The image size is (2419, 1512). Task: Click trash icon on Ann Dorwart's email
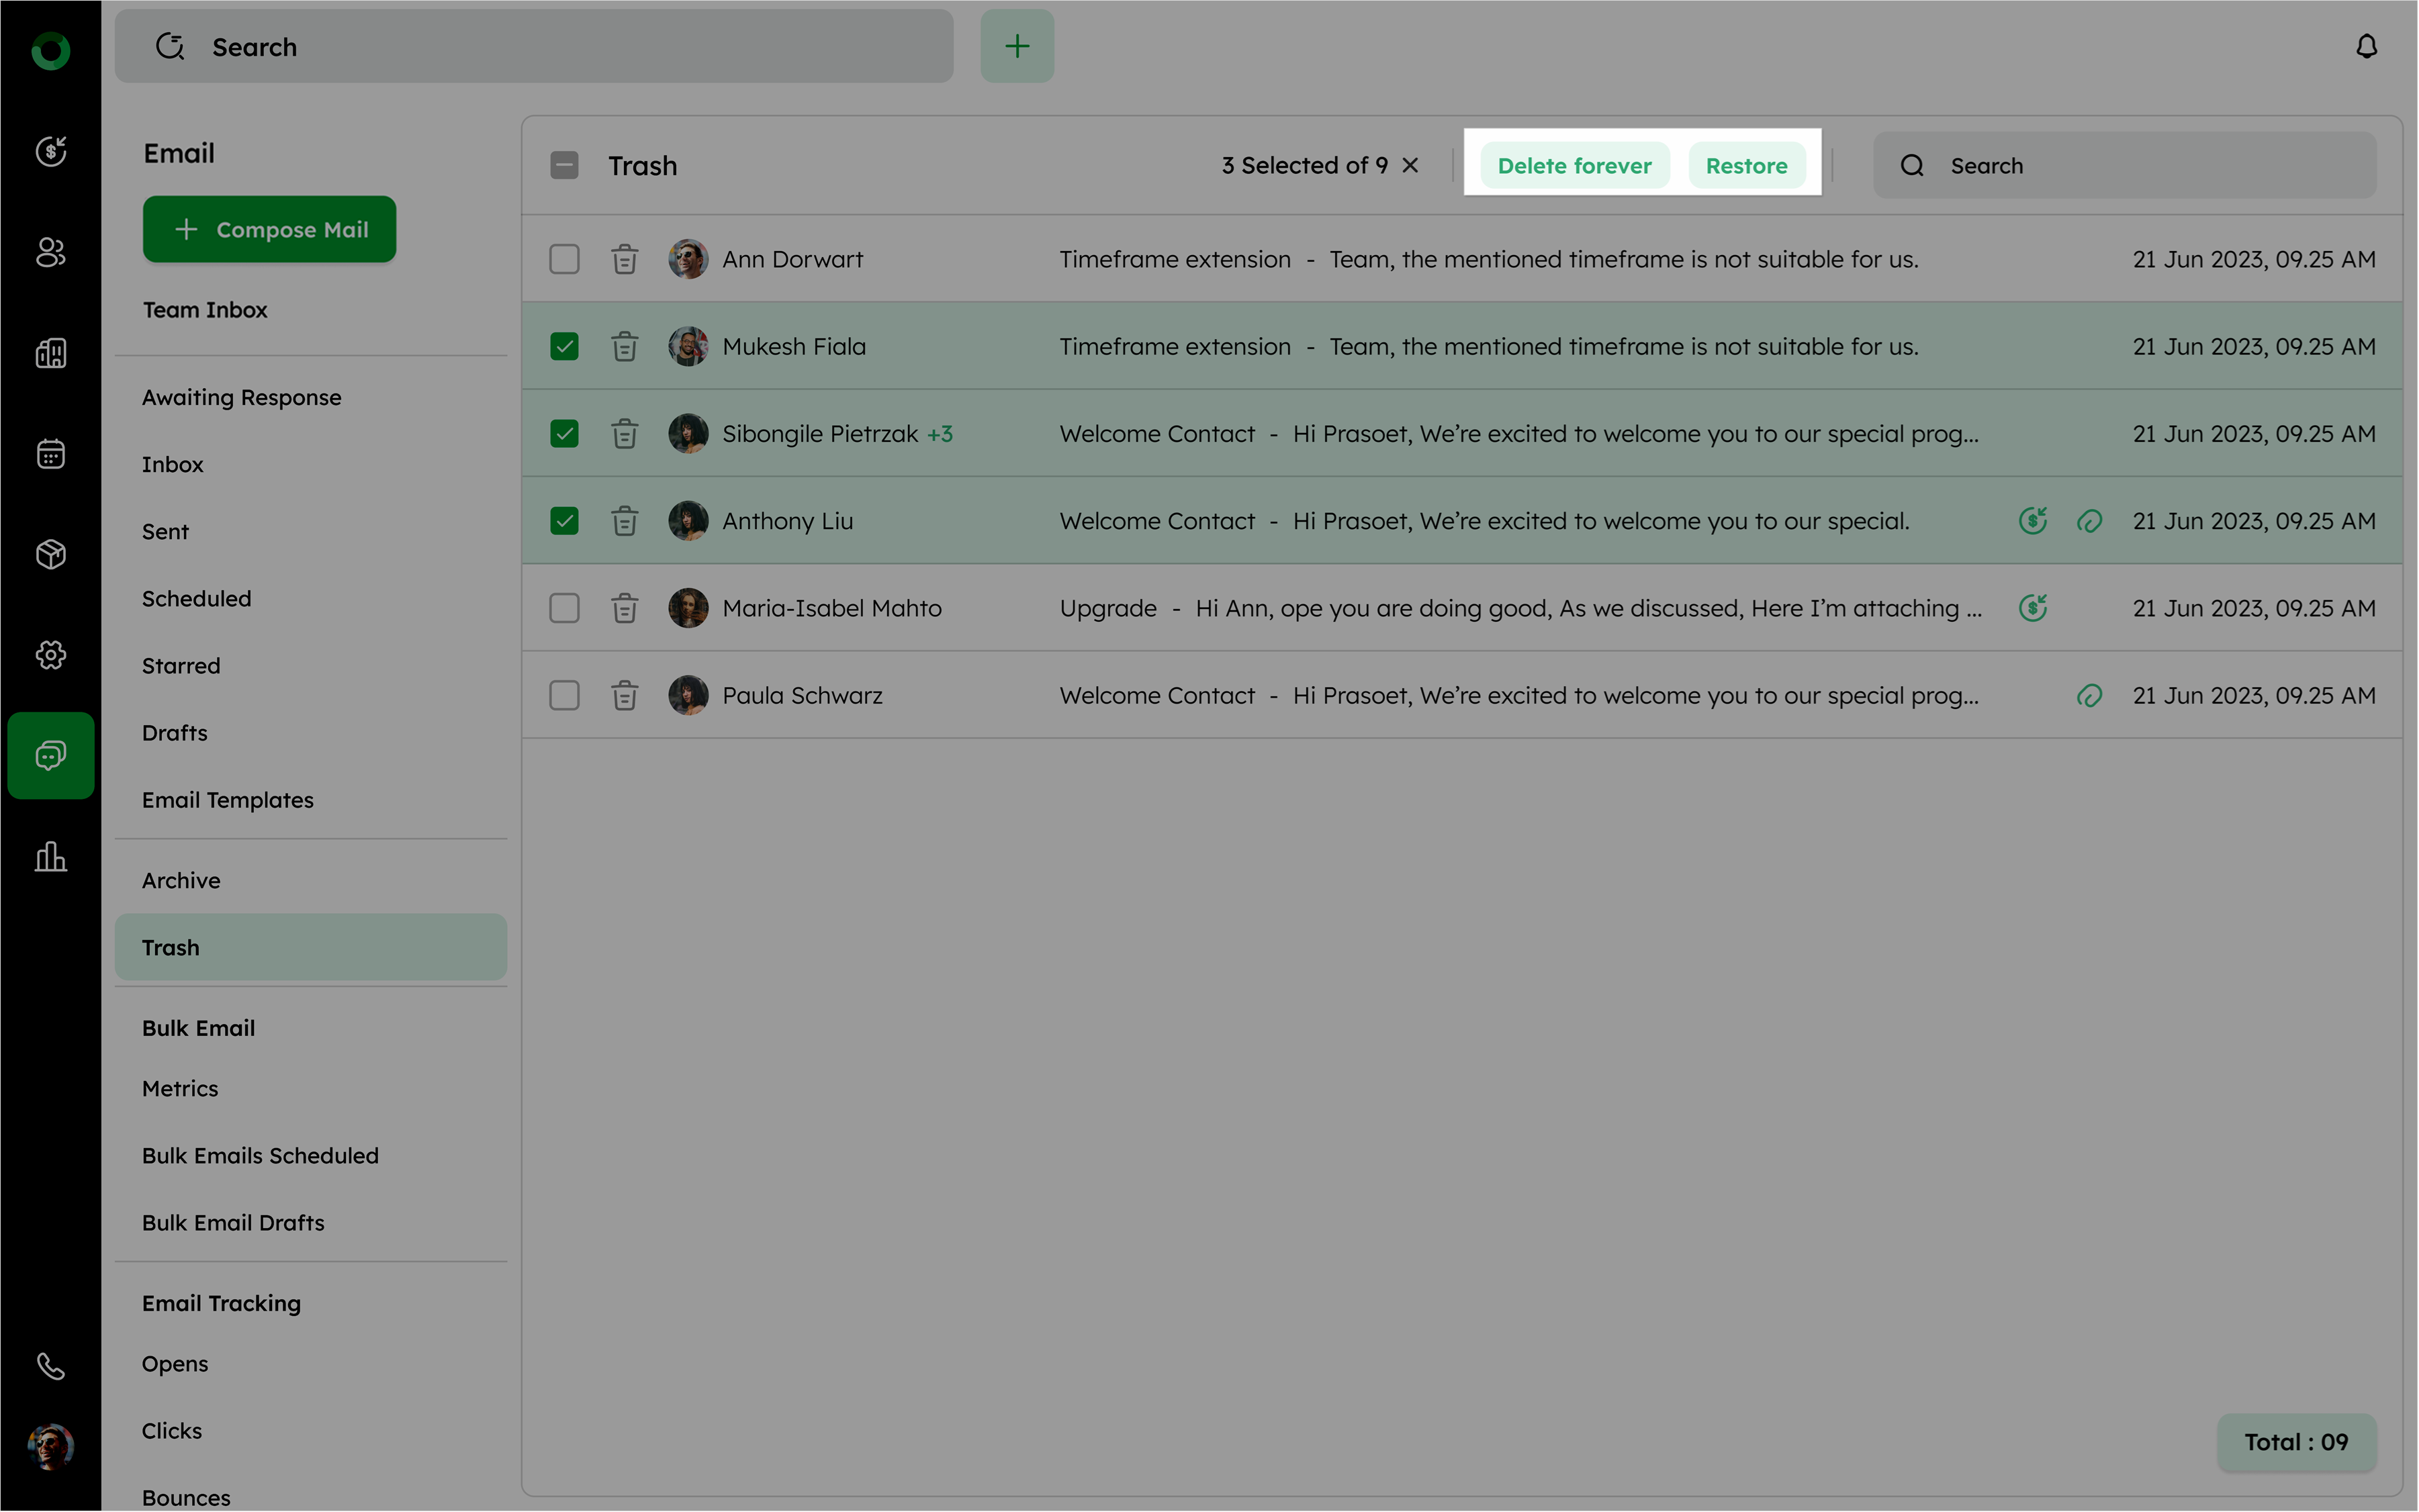pyautogui.click(x=625, y=259)
